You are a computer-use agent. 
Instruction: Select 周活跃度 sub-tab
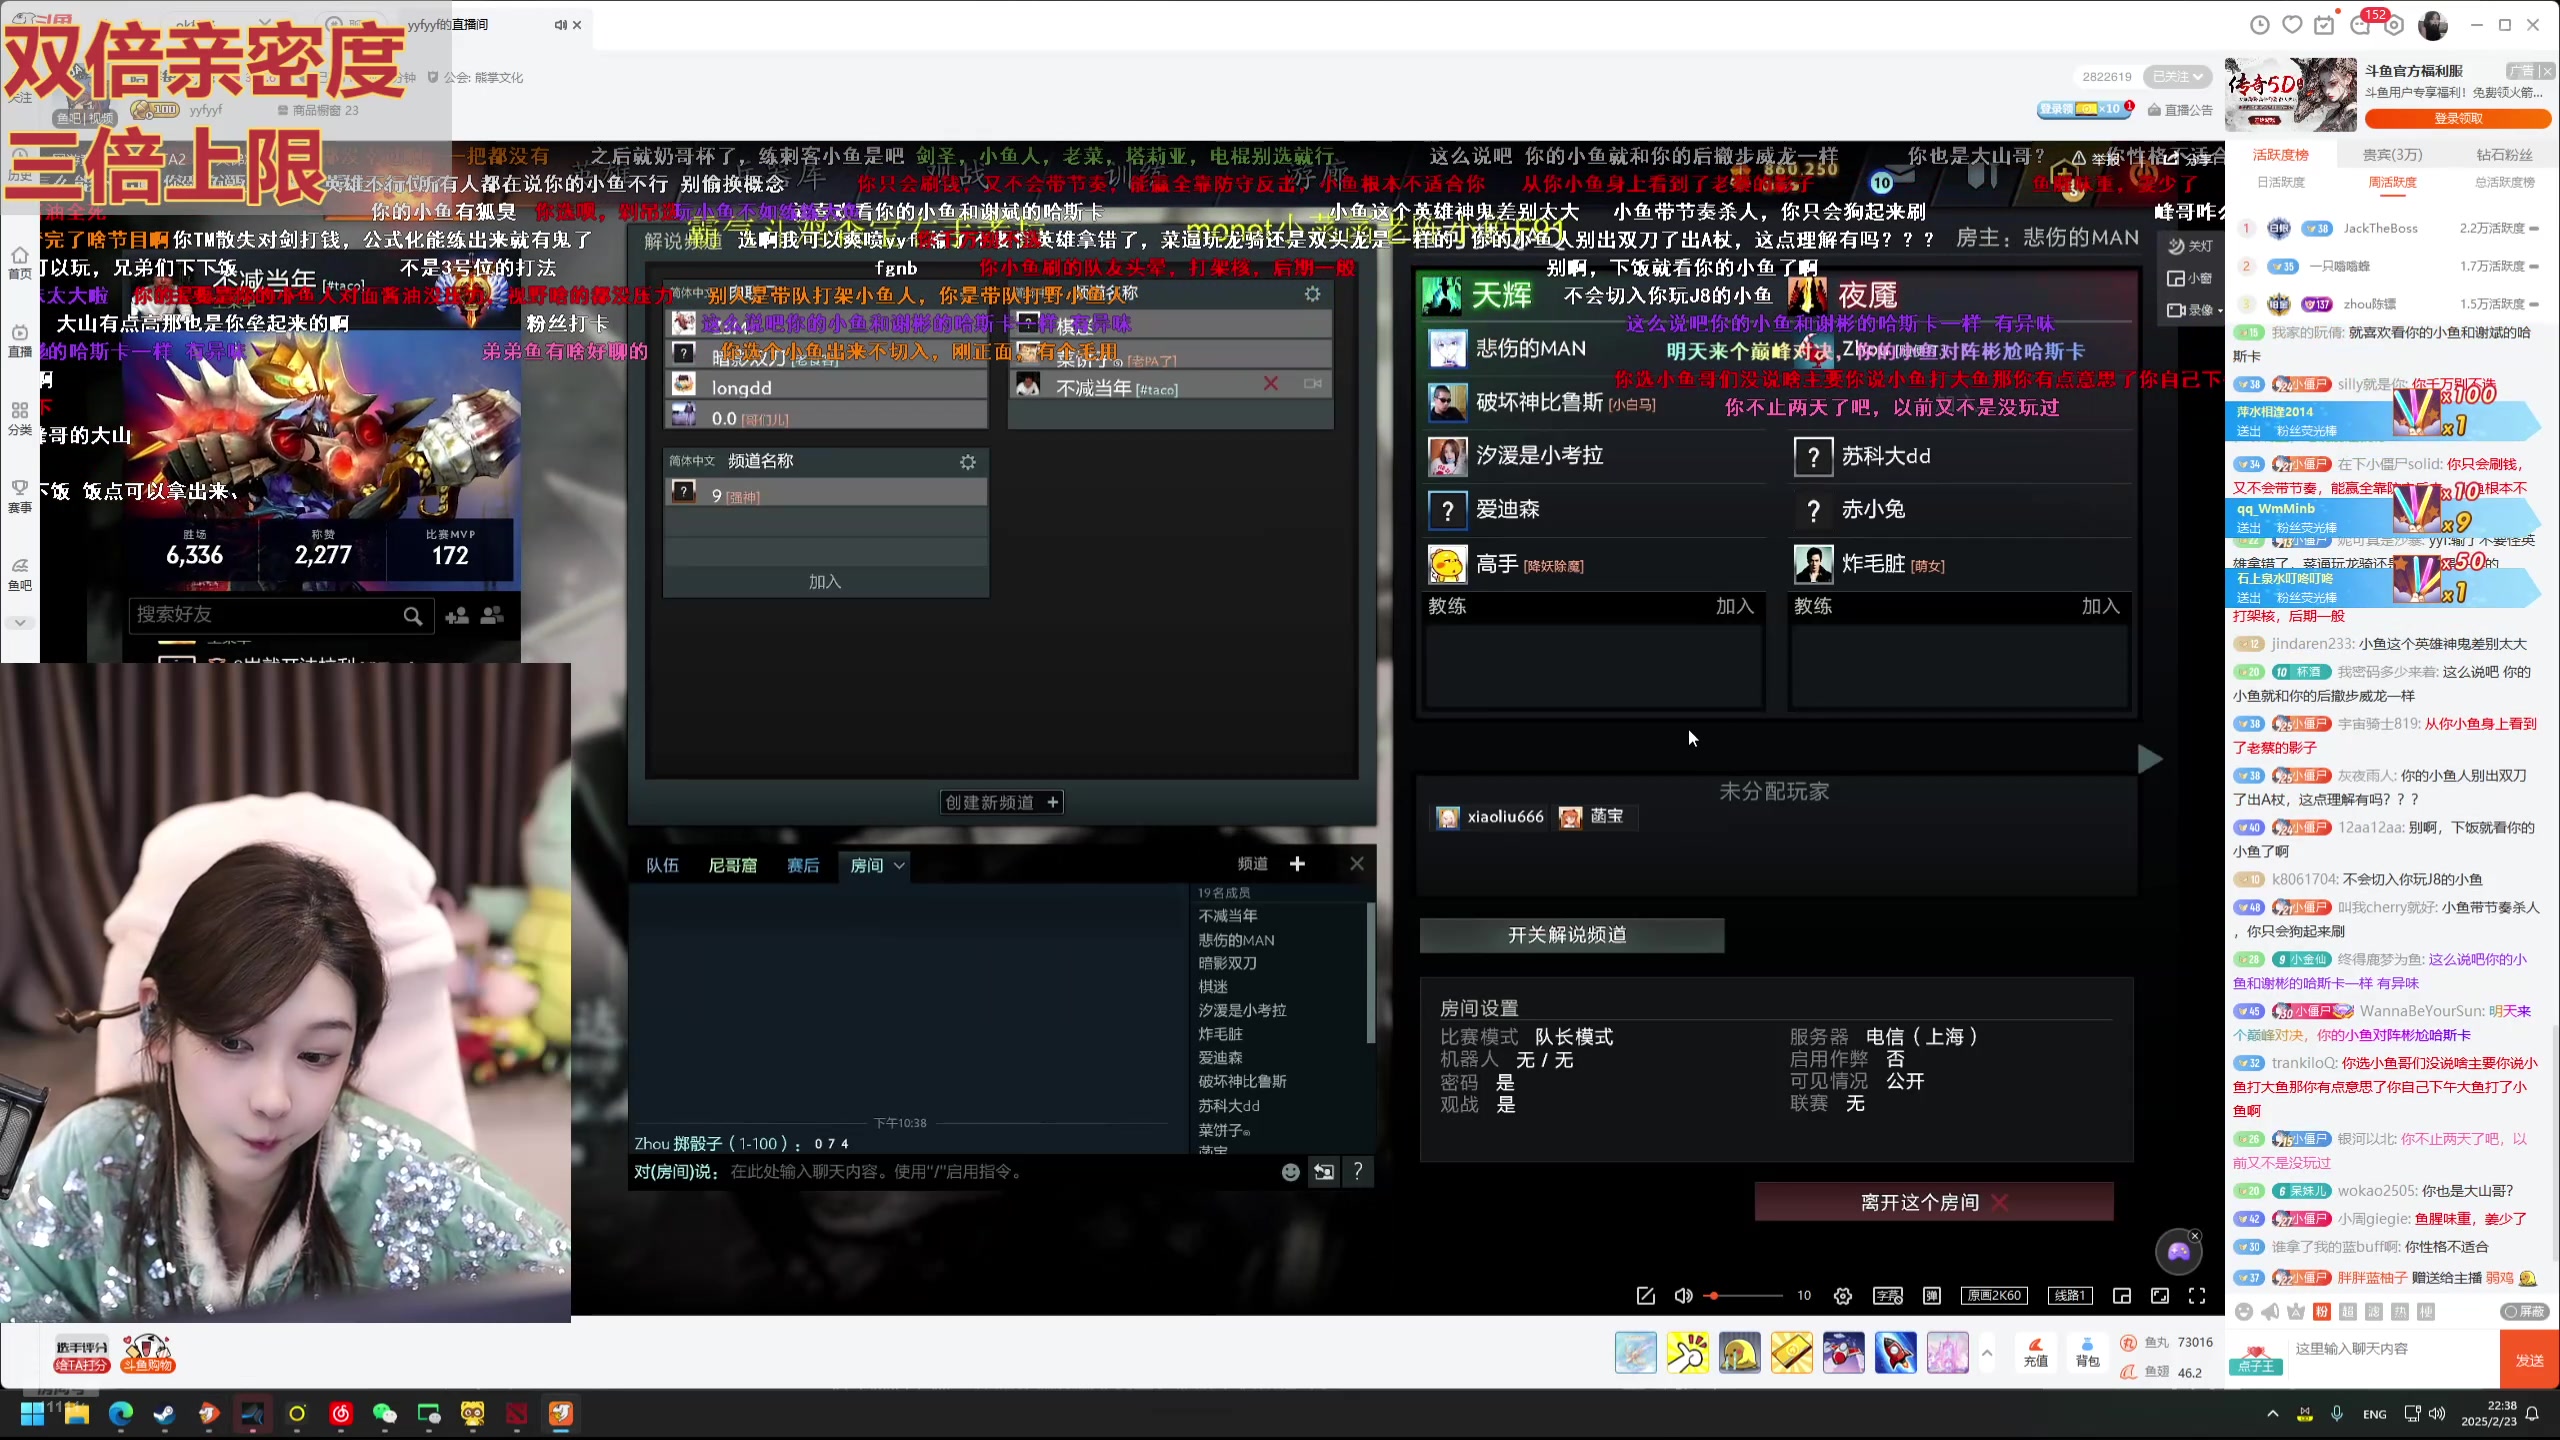[2392, 182]
